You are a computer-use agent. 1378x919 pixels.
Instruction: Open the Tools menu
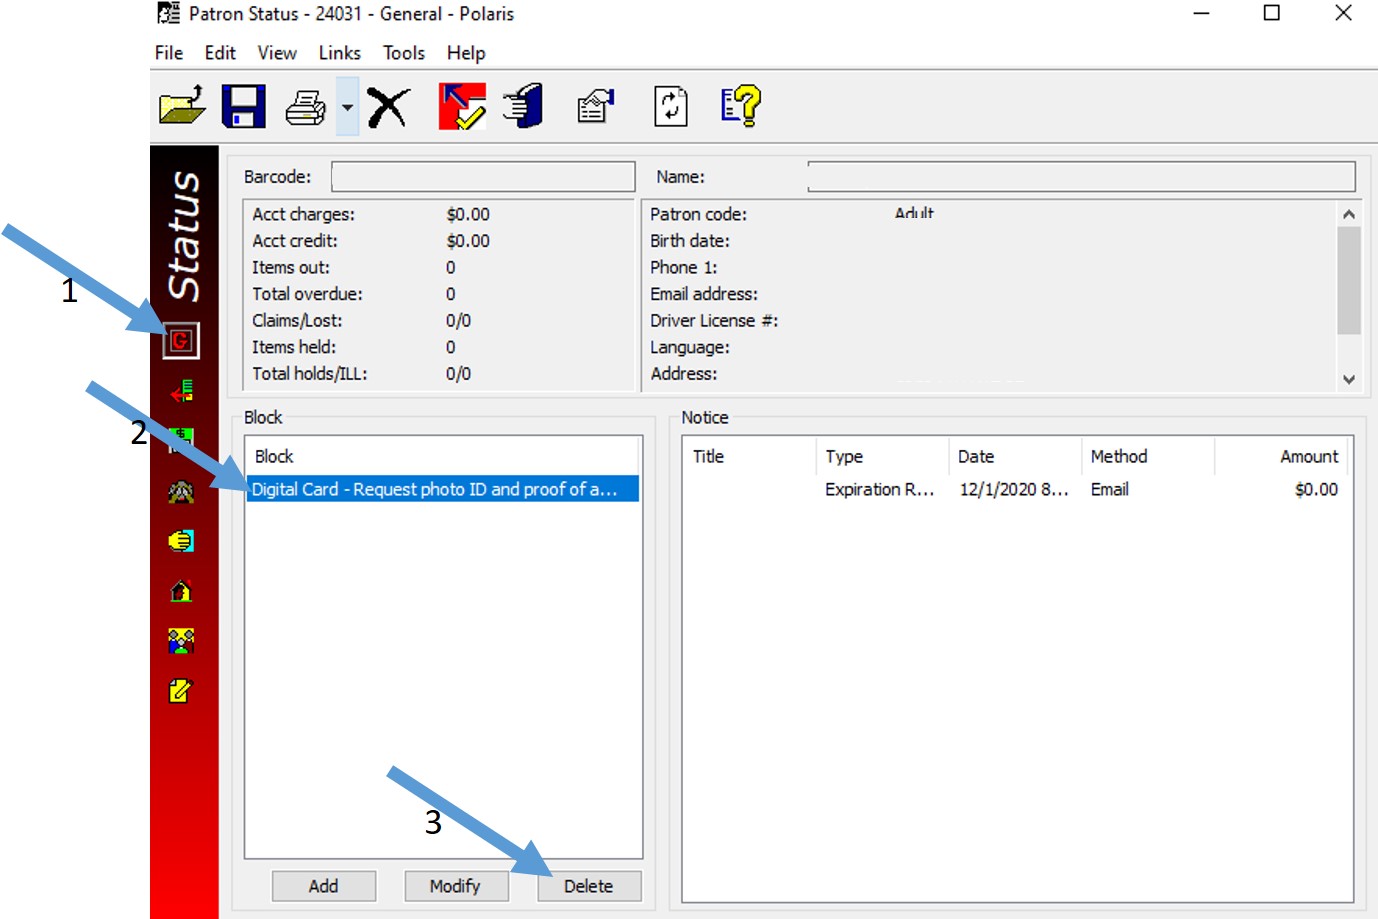coord(404,53)
